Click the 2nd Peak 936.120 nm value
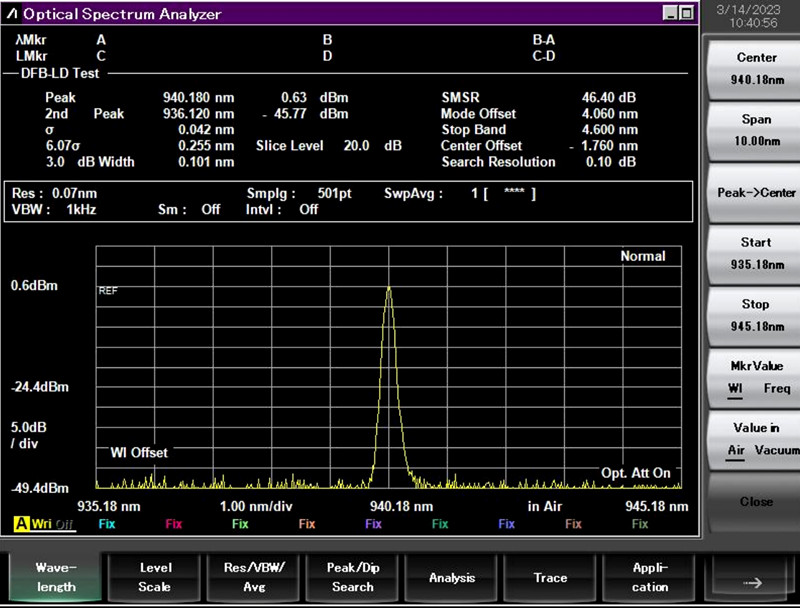The image size is (800, 608). [x=198, y=113]
